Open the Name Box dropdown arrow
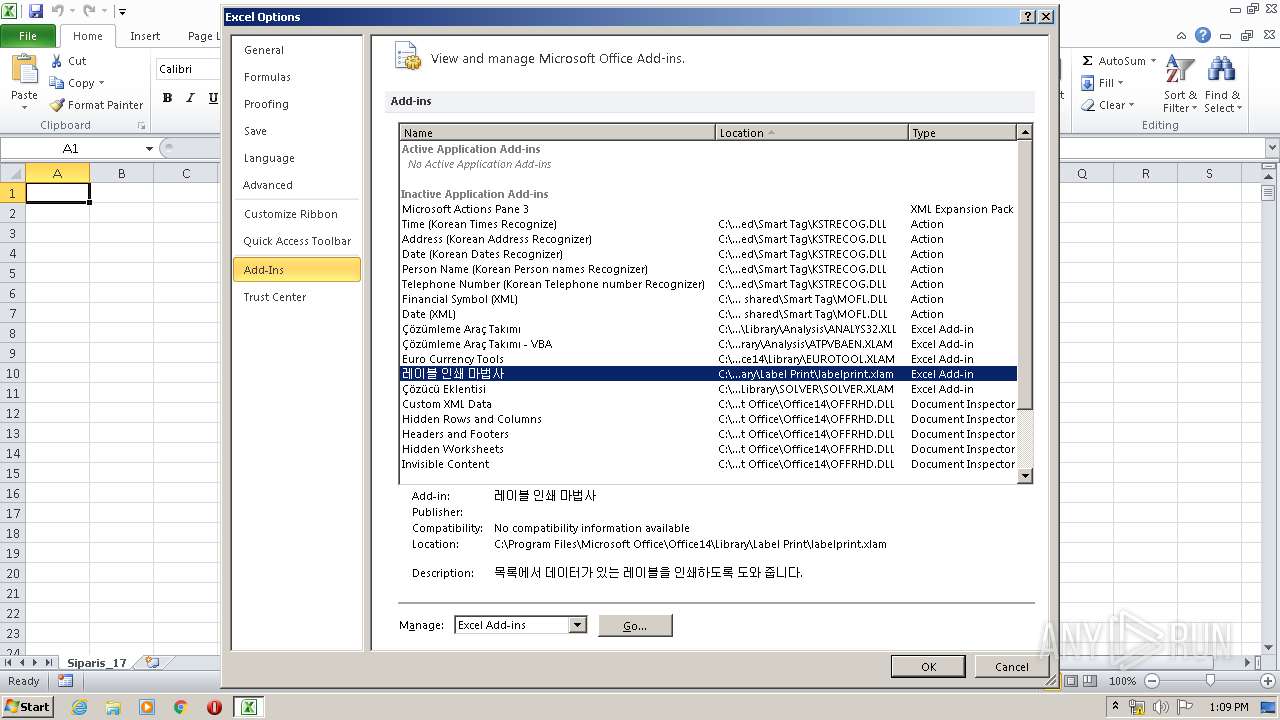This screenshot has width=1280, height=720. coord(149,149)
